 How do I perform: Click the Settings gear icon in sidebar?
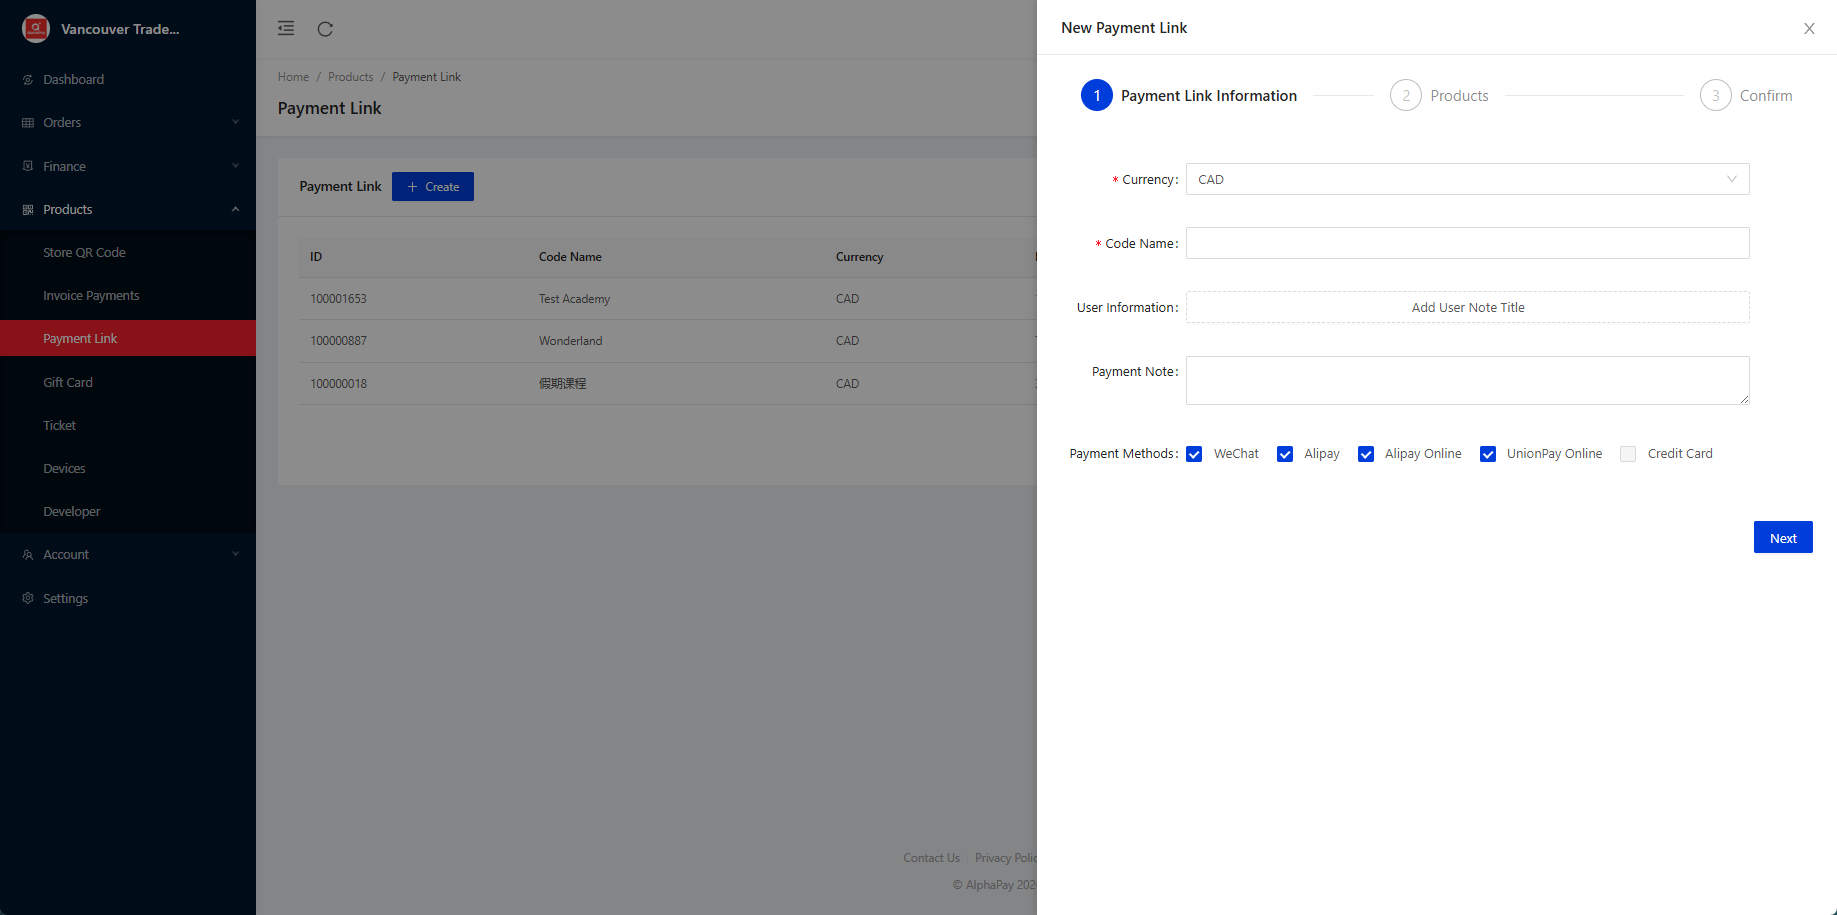click(x=28, y=598)
